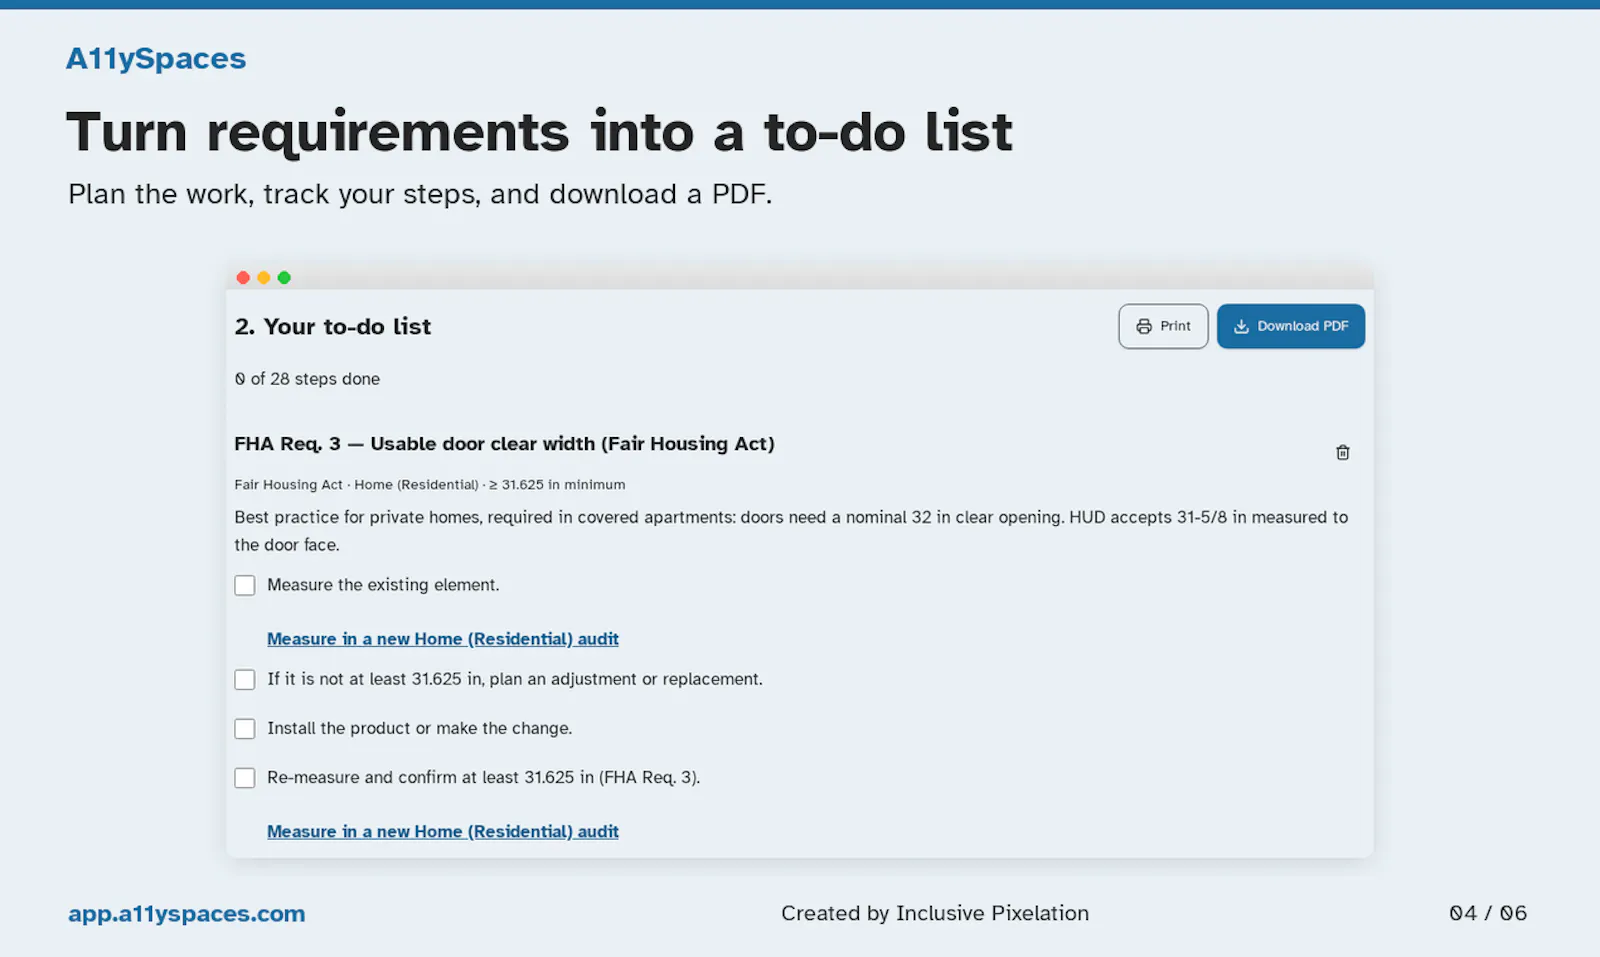Click the 'Turn requirements into a to-do list' headline
The width and height of the screenshot is (1600, 957).
click(539, 132)
